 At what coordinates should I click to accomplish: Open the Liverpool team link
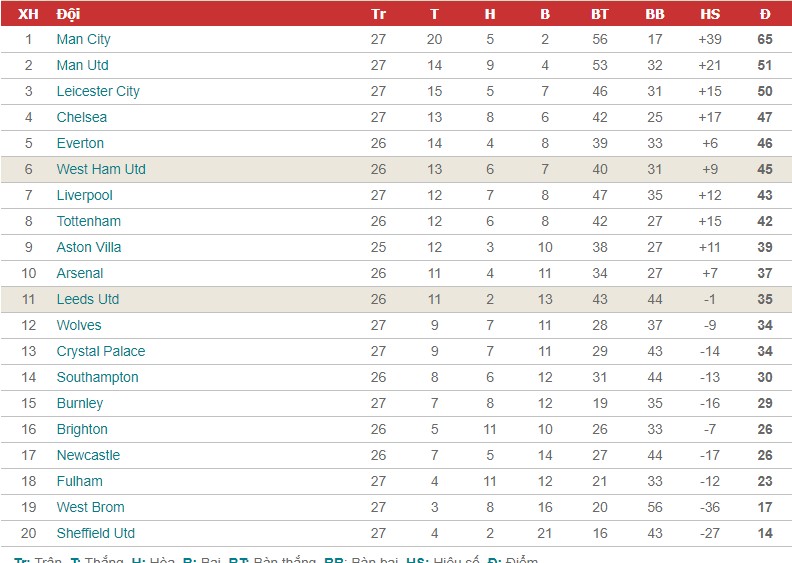tap(84, 195)
